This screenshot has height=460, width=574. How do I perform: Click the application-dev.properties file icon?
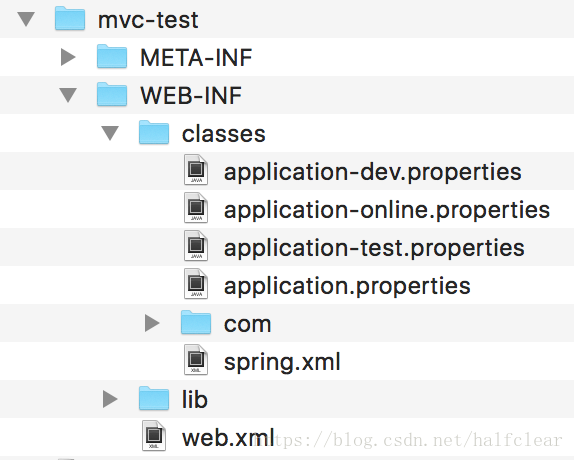coord(196,170)
